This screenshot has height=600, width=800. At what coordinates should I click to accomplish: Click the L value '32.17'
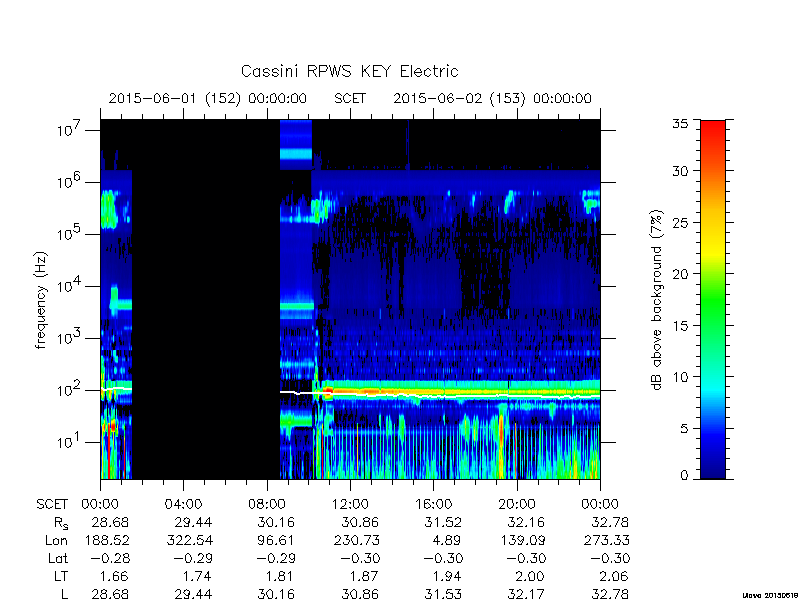point(526,594)
